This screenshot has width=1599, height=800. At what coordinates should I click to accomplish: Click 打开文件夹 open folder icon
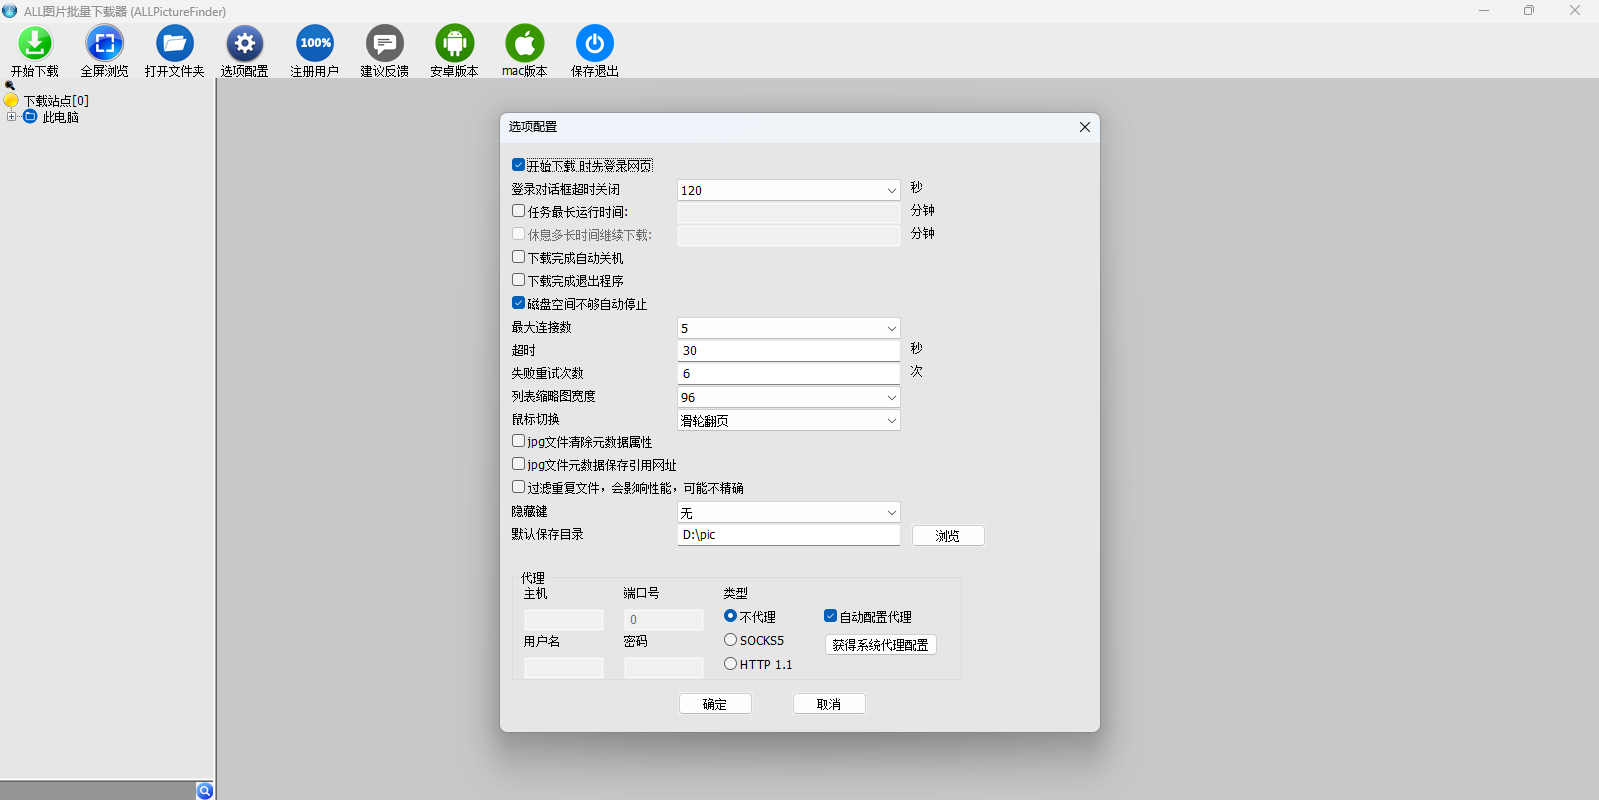(x=175, y=43)
